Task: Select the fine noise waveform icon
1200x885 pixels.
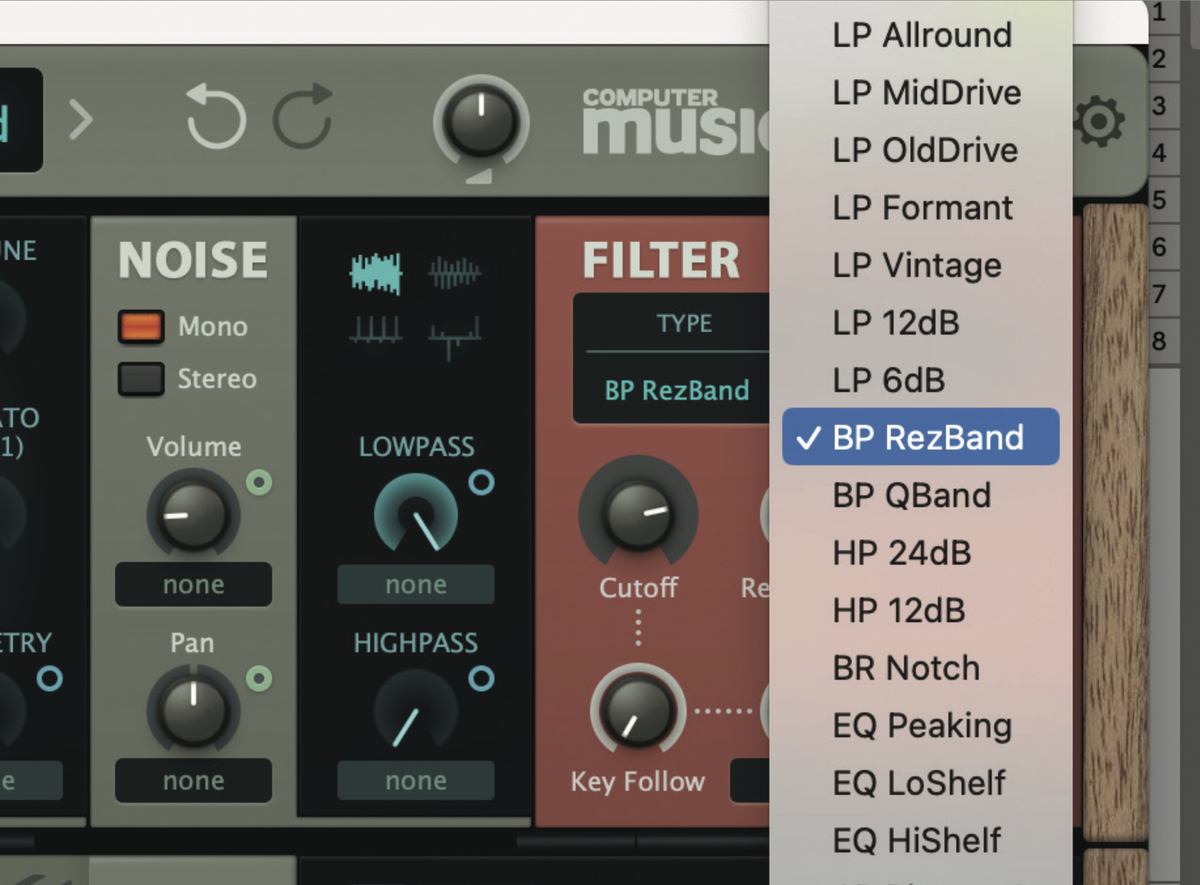Action: (x=455, y=272)
